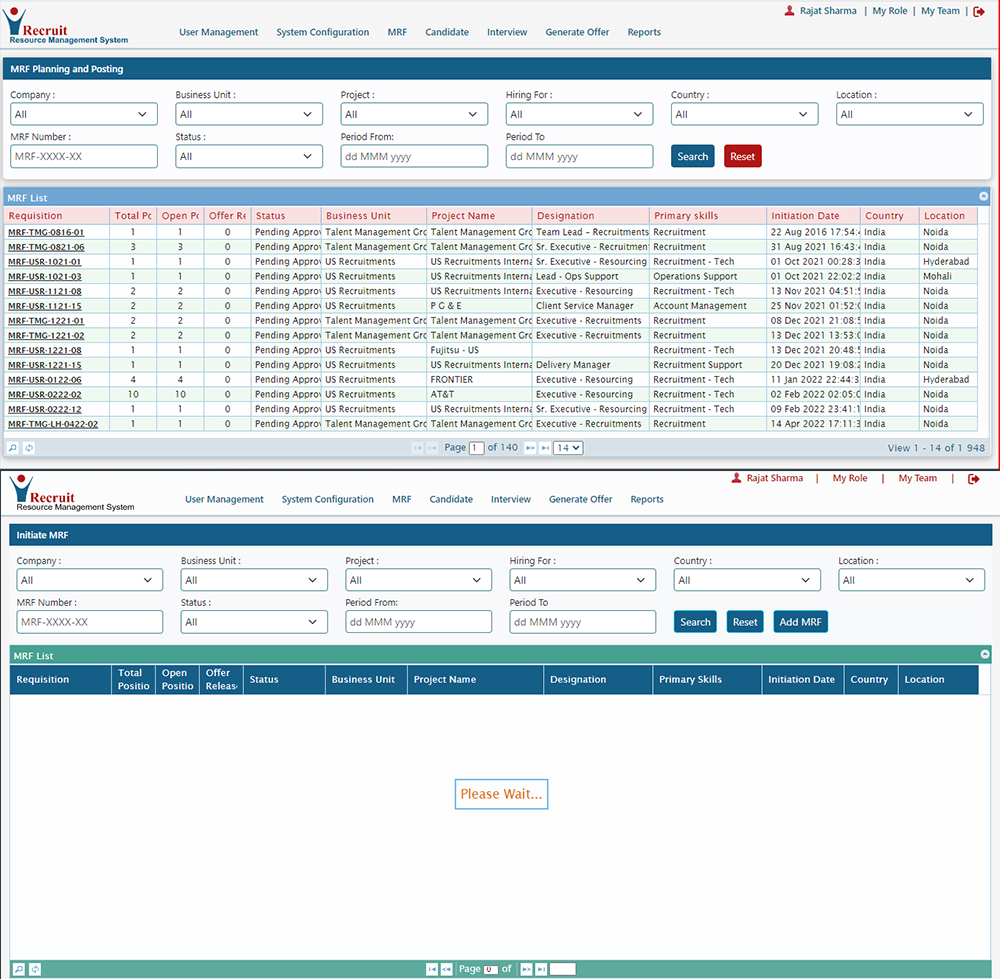Click the Add MRF button
Image resolution: width=1000 pixels, height=979 pixels.
coord(800,622)
